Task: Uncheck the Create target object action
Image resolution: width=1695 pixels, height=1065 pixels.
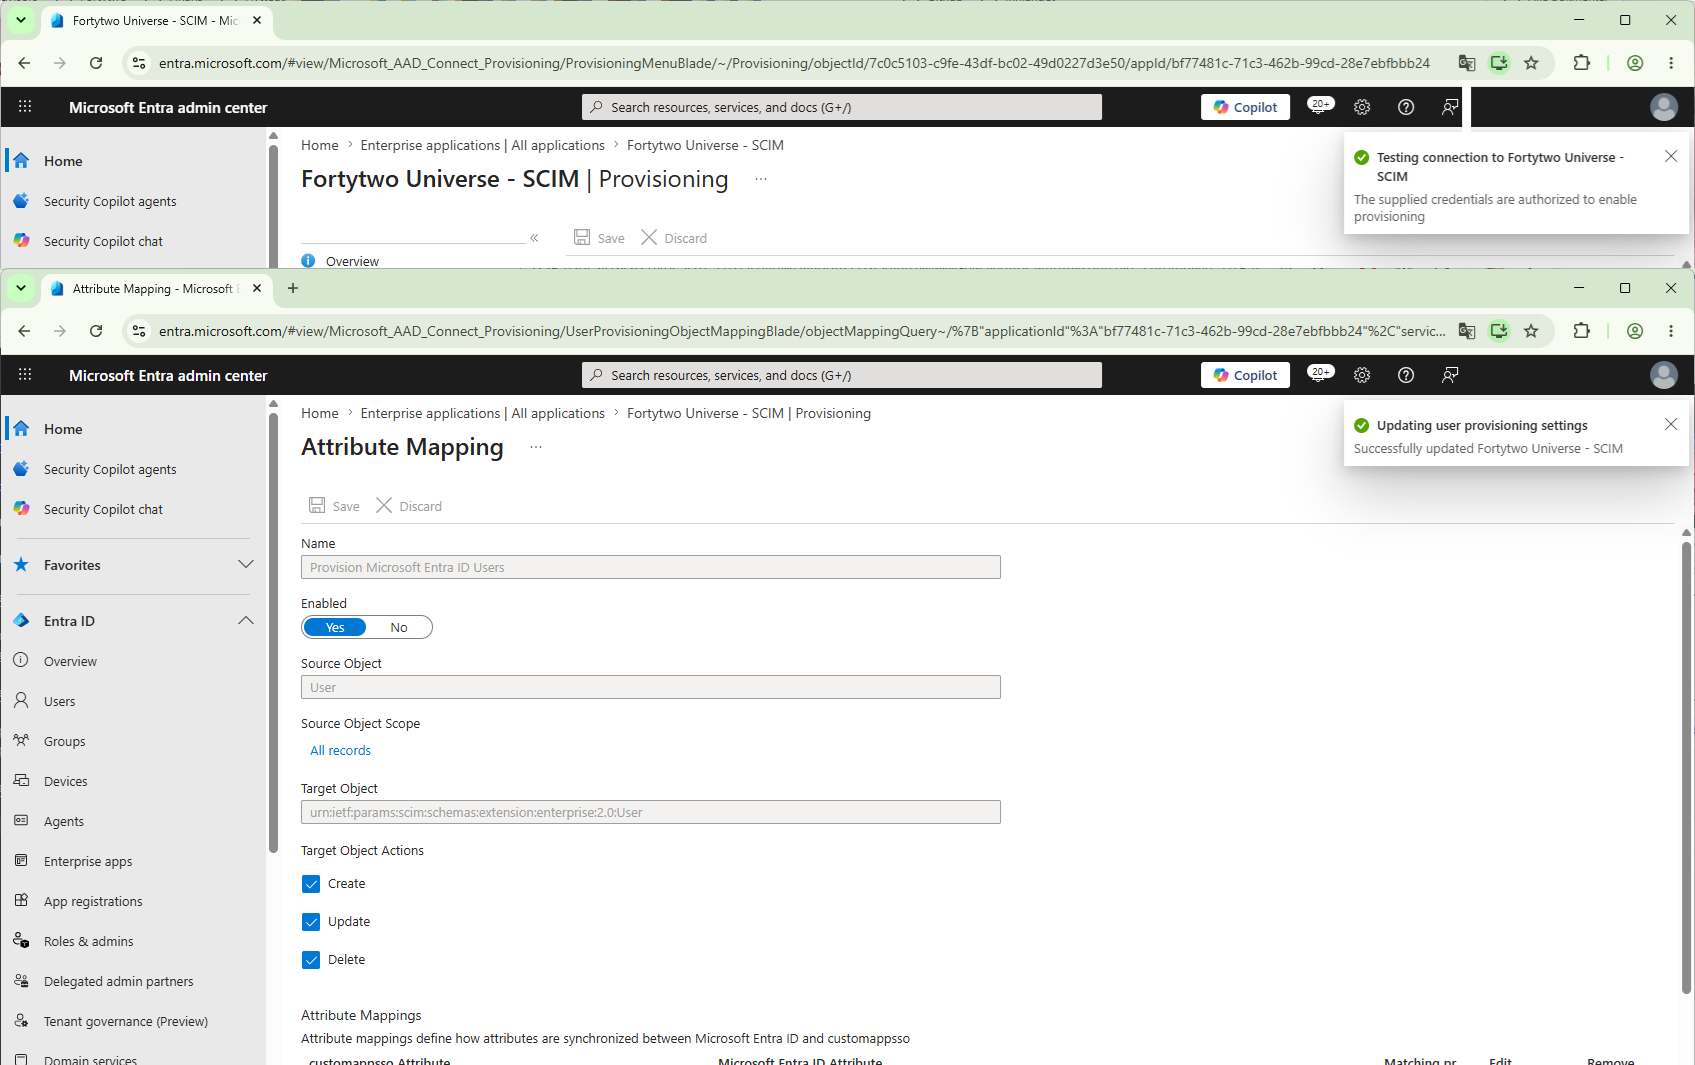Action: point(311,884)
